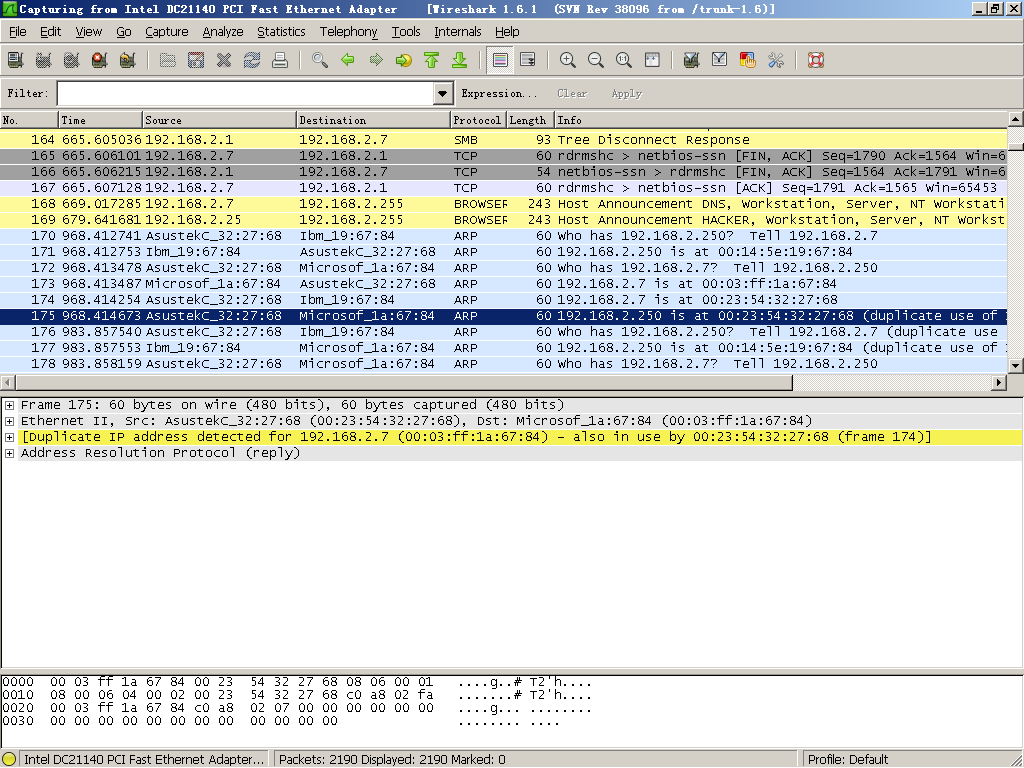Open the Analyze menu
The image size is (1024, 768).
tap(223, 31)
